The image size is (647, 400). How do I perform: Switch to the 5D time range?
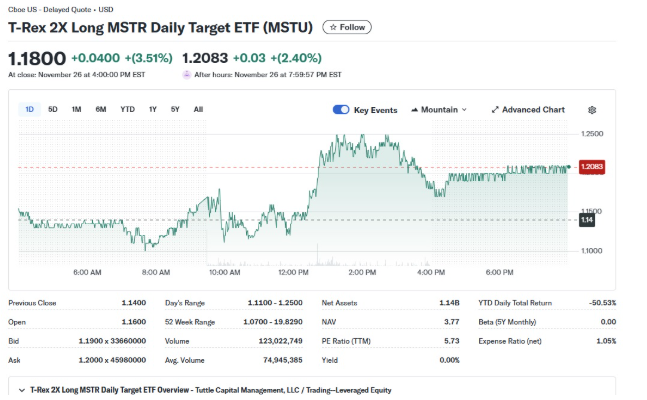[53, 109]
